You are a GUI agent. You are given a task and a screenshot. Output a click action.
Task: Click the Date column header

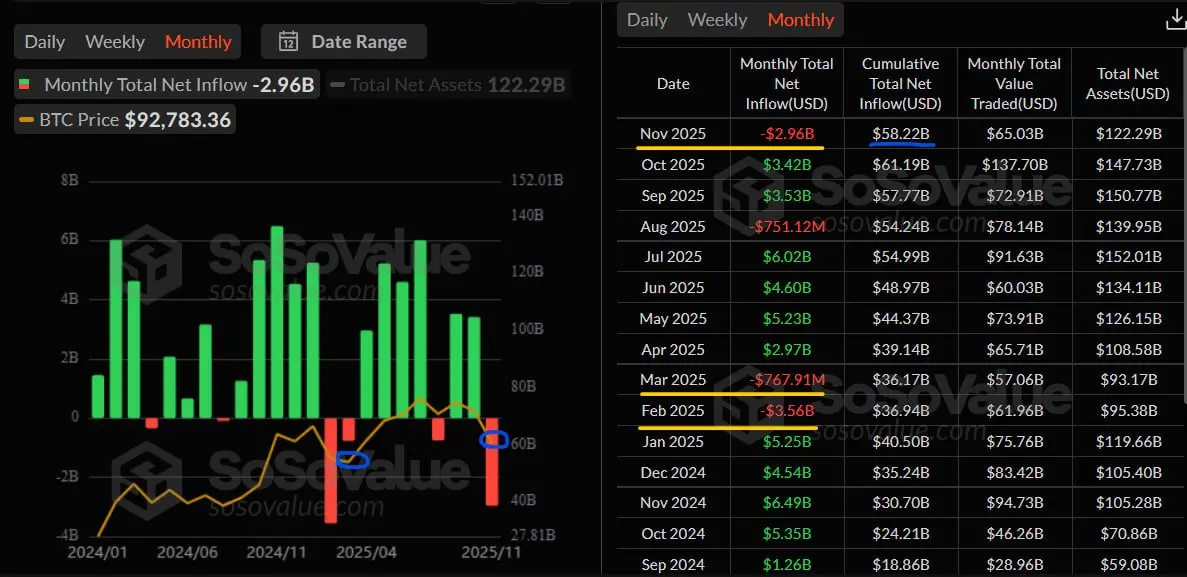pos(673,84)
